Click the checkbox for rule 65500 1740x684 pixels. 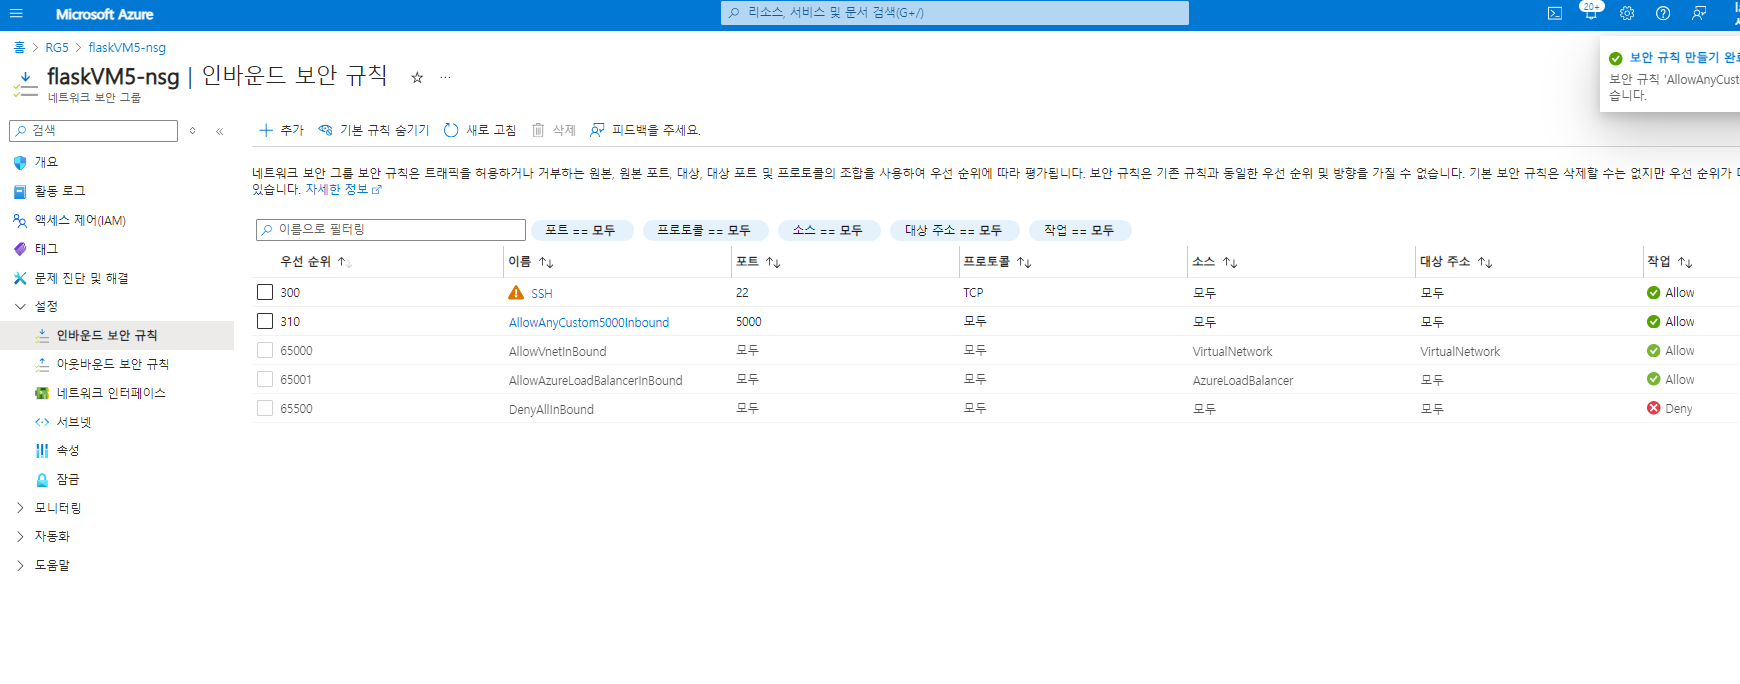265,408
